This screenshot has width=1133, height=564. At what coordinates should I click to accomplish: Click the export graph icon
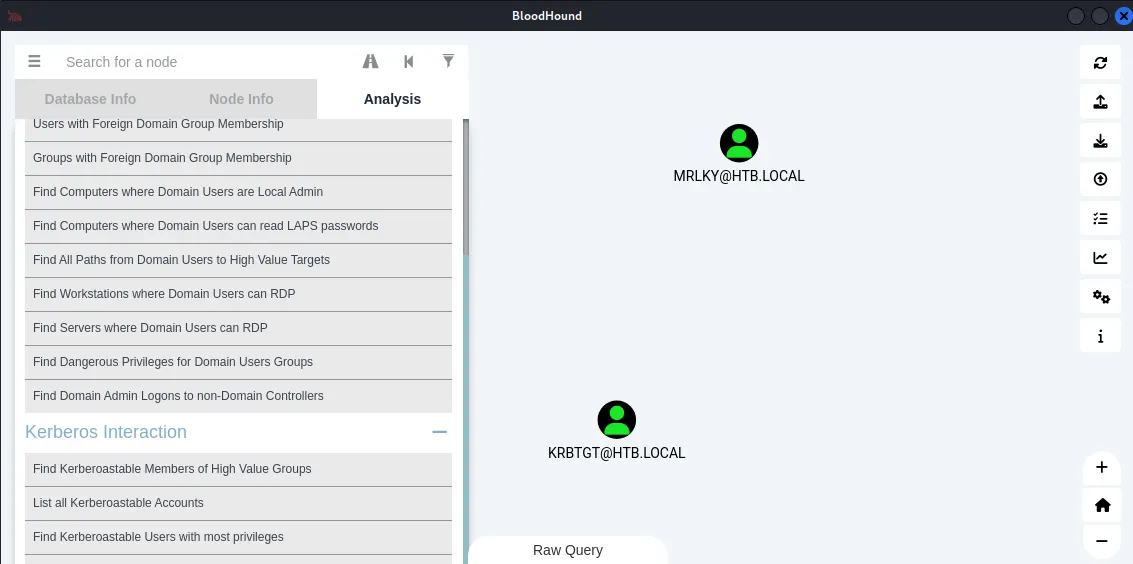(1100, 102)
